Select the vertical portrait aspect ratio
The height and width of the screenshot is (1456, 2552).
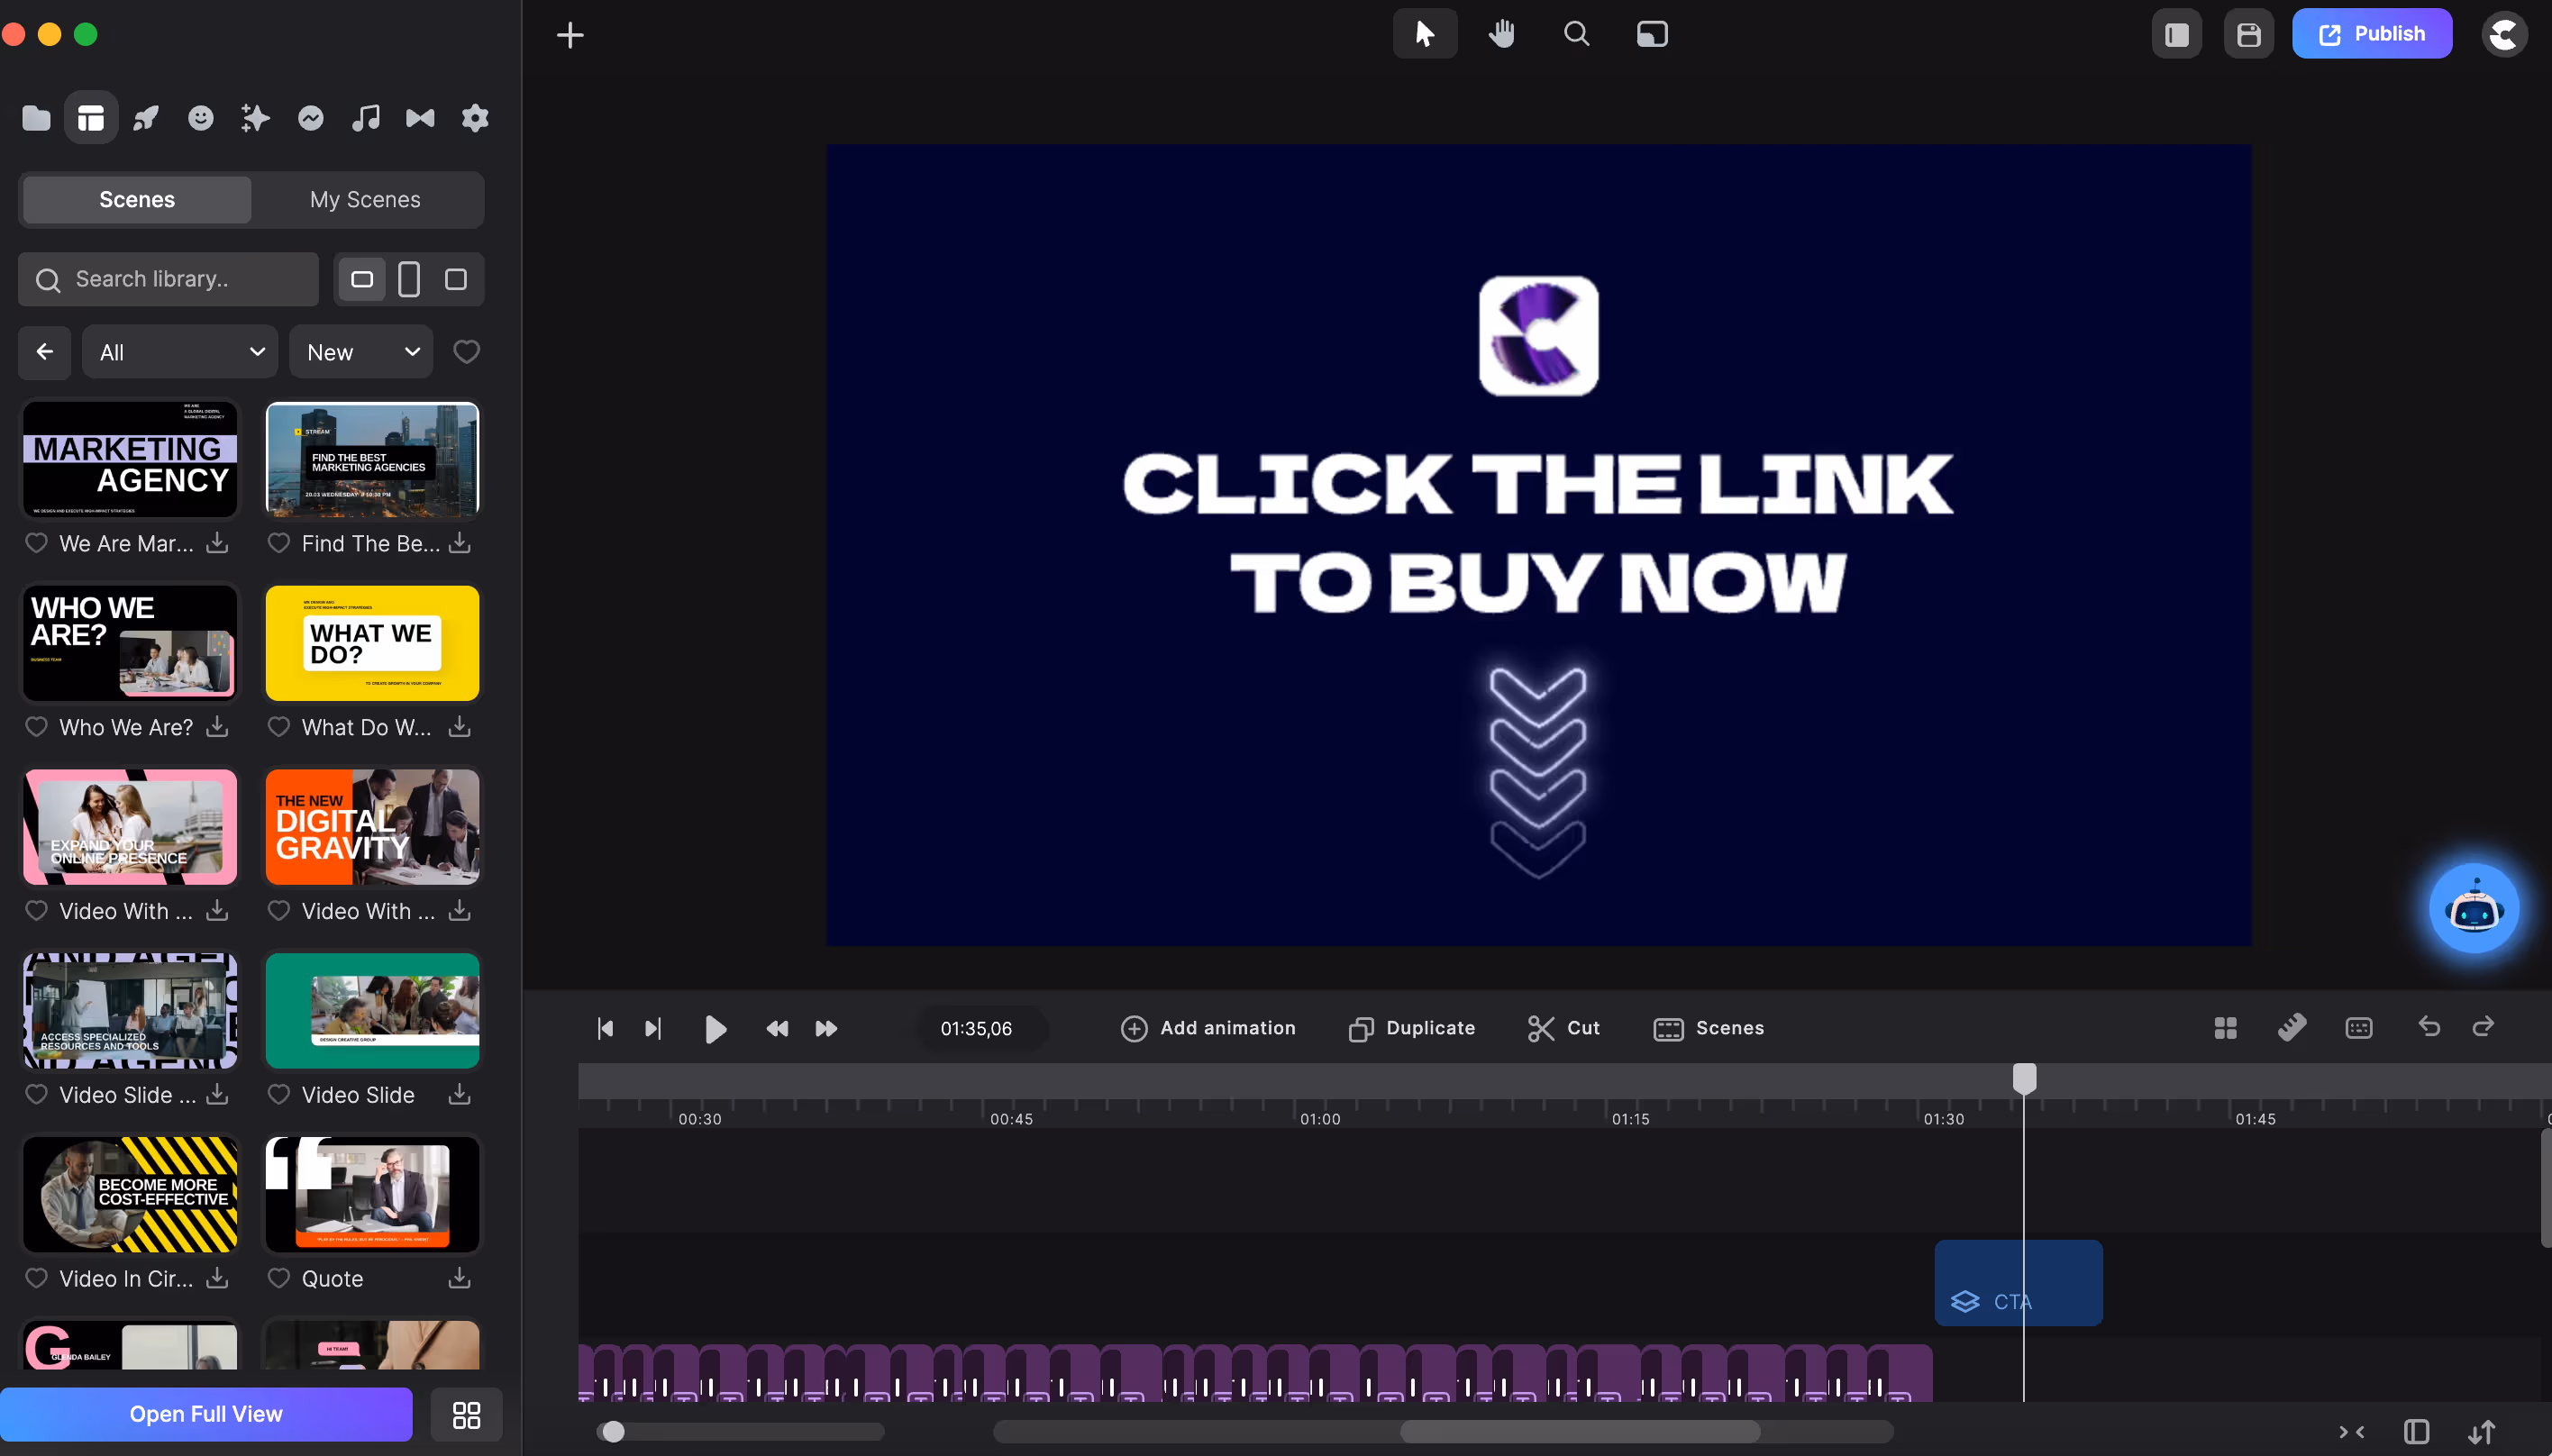(409, 279)
